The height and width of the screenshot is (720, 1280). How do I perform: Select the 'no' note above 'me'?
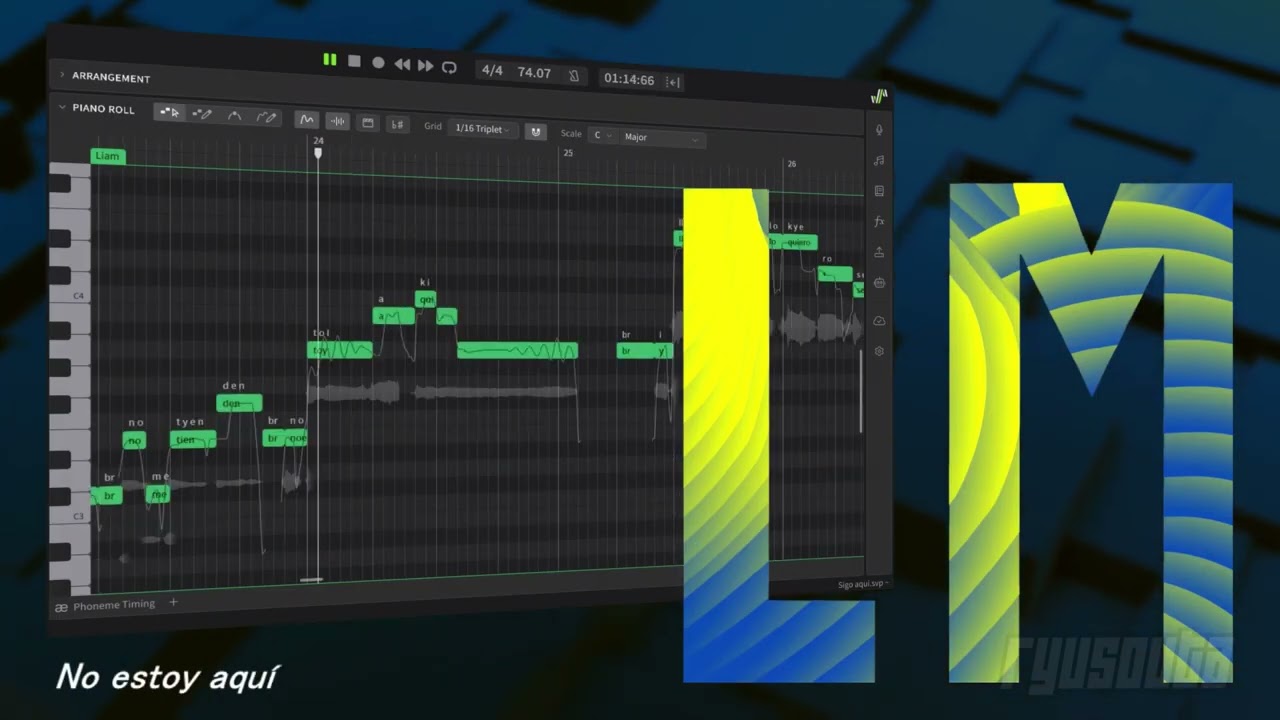134,440
